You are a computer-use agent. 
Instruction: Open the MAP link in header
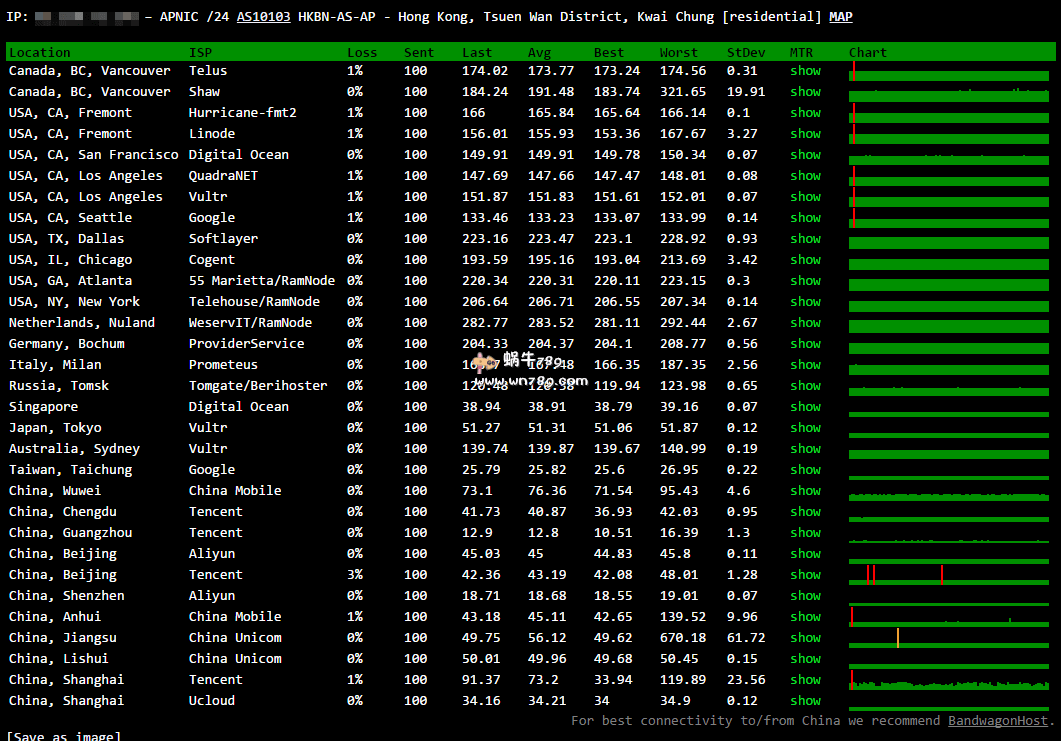(x=840, y=17)
